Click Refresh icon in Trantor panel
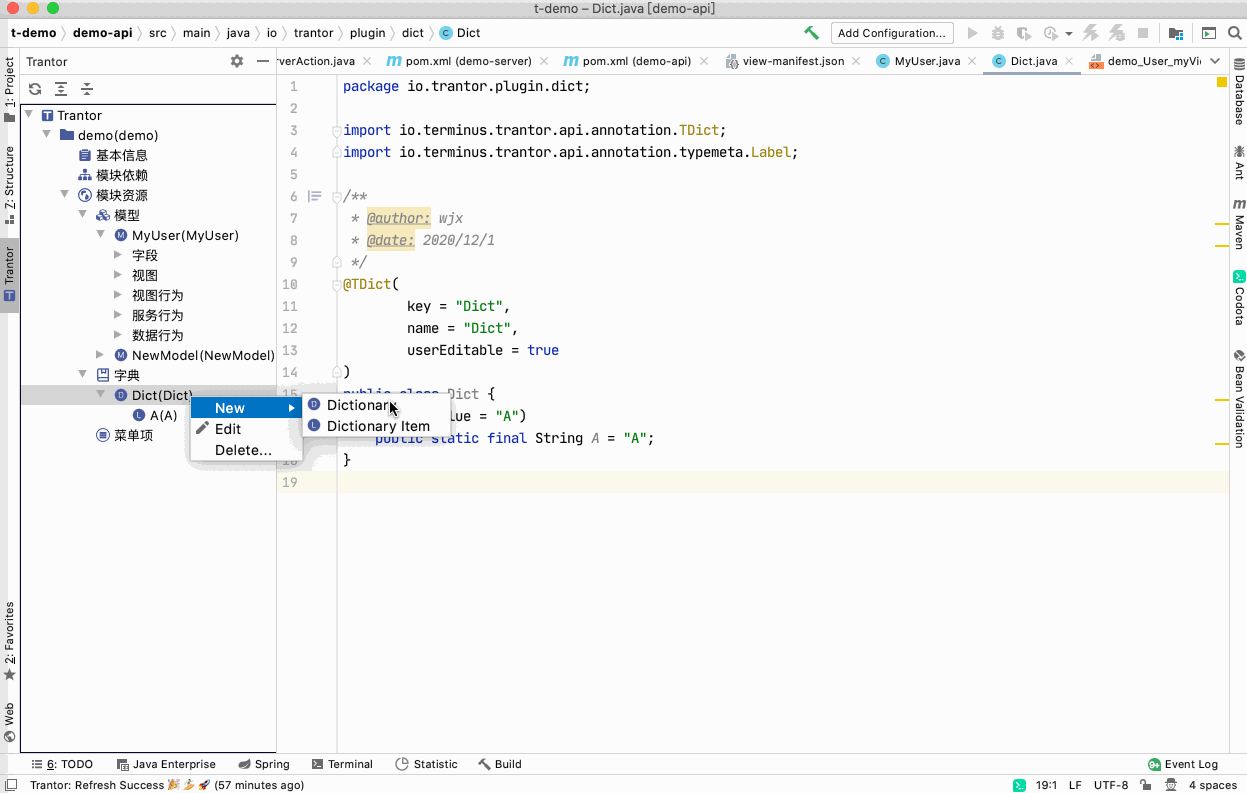Image resolution: width=1247 pixels, height=793 pixels. pyautogui.click(x=35, y=88)
